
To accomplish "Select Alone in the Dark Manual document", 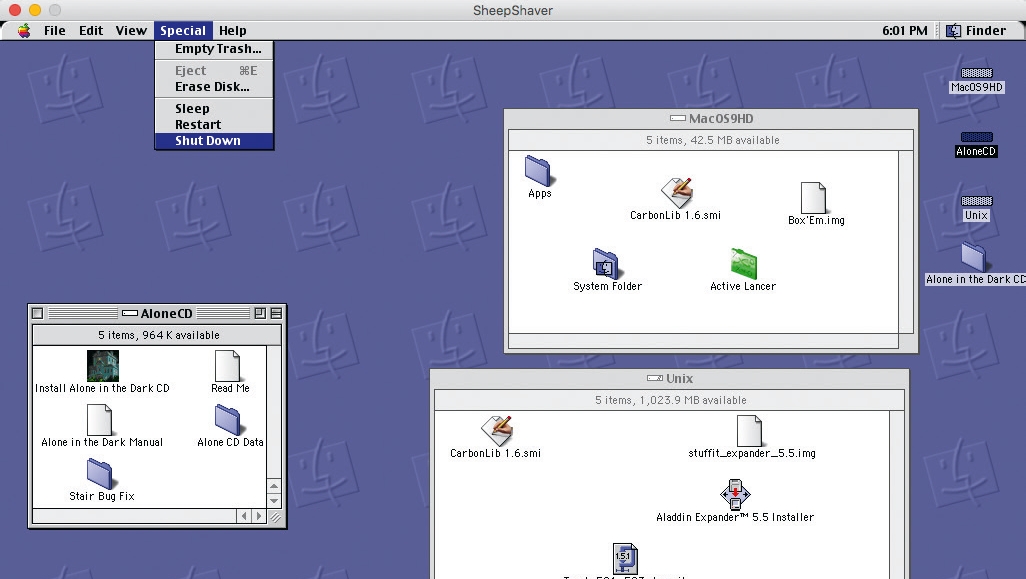I will [x=99, y=420].
